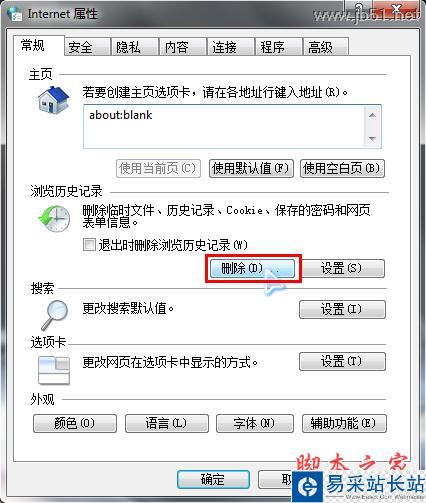Screen dimensions: 426x503
Task: Open the 隐私 tab
Action: tap(135, 47)
